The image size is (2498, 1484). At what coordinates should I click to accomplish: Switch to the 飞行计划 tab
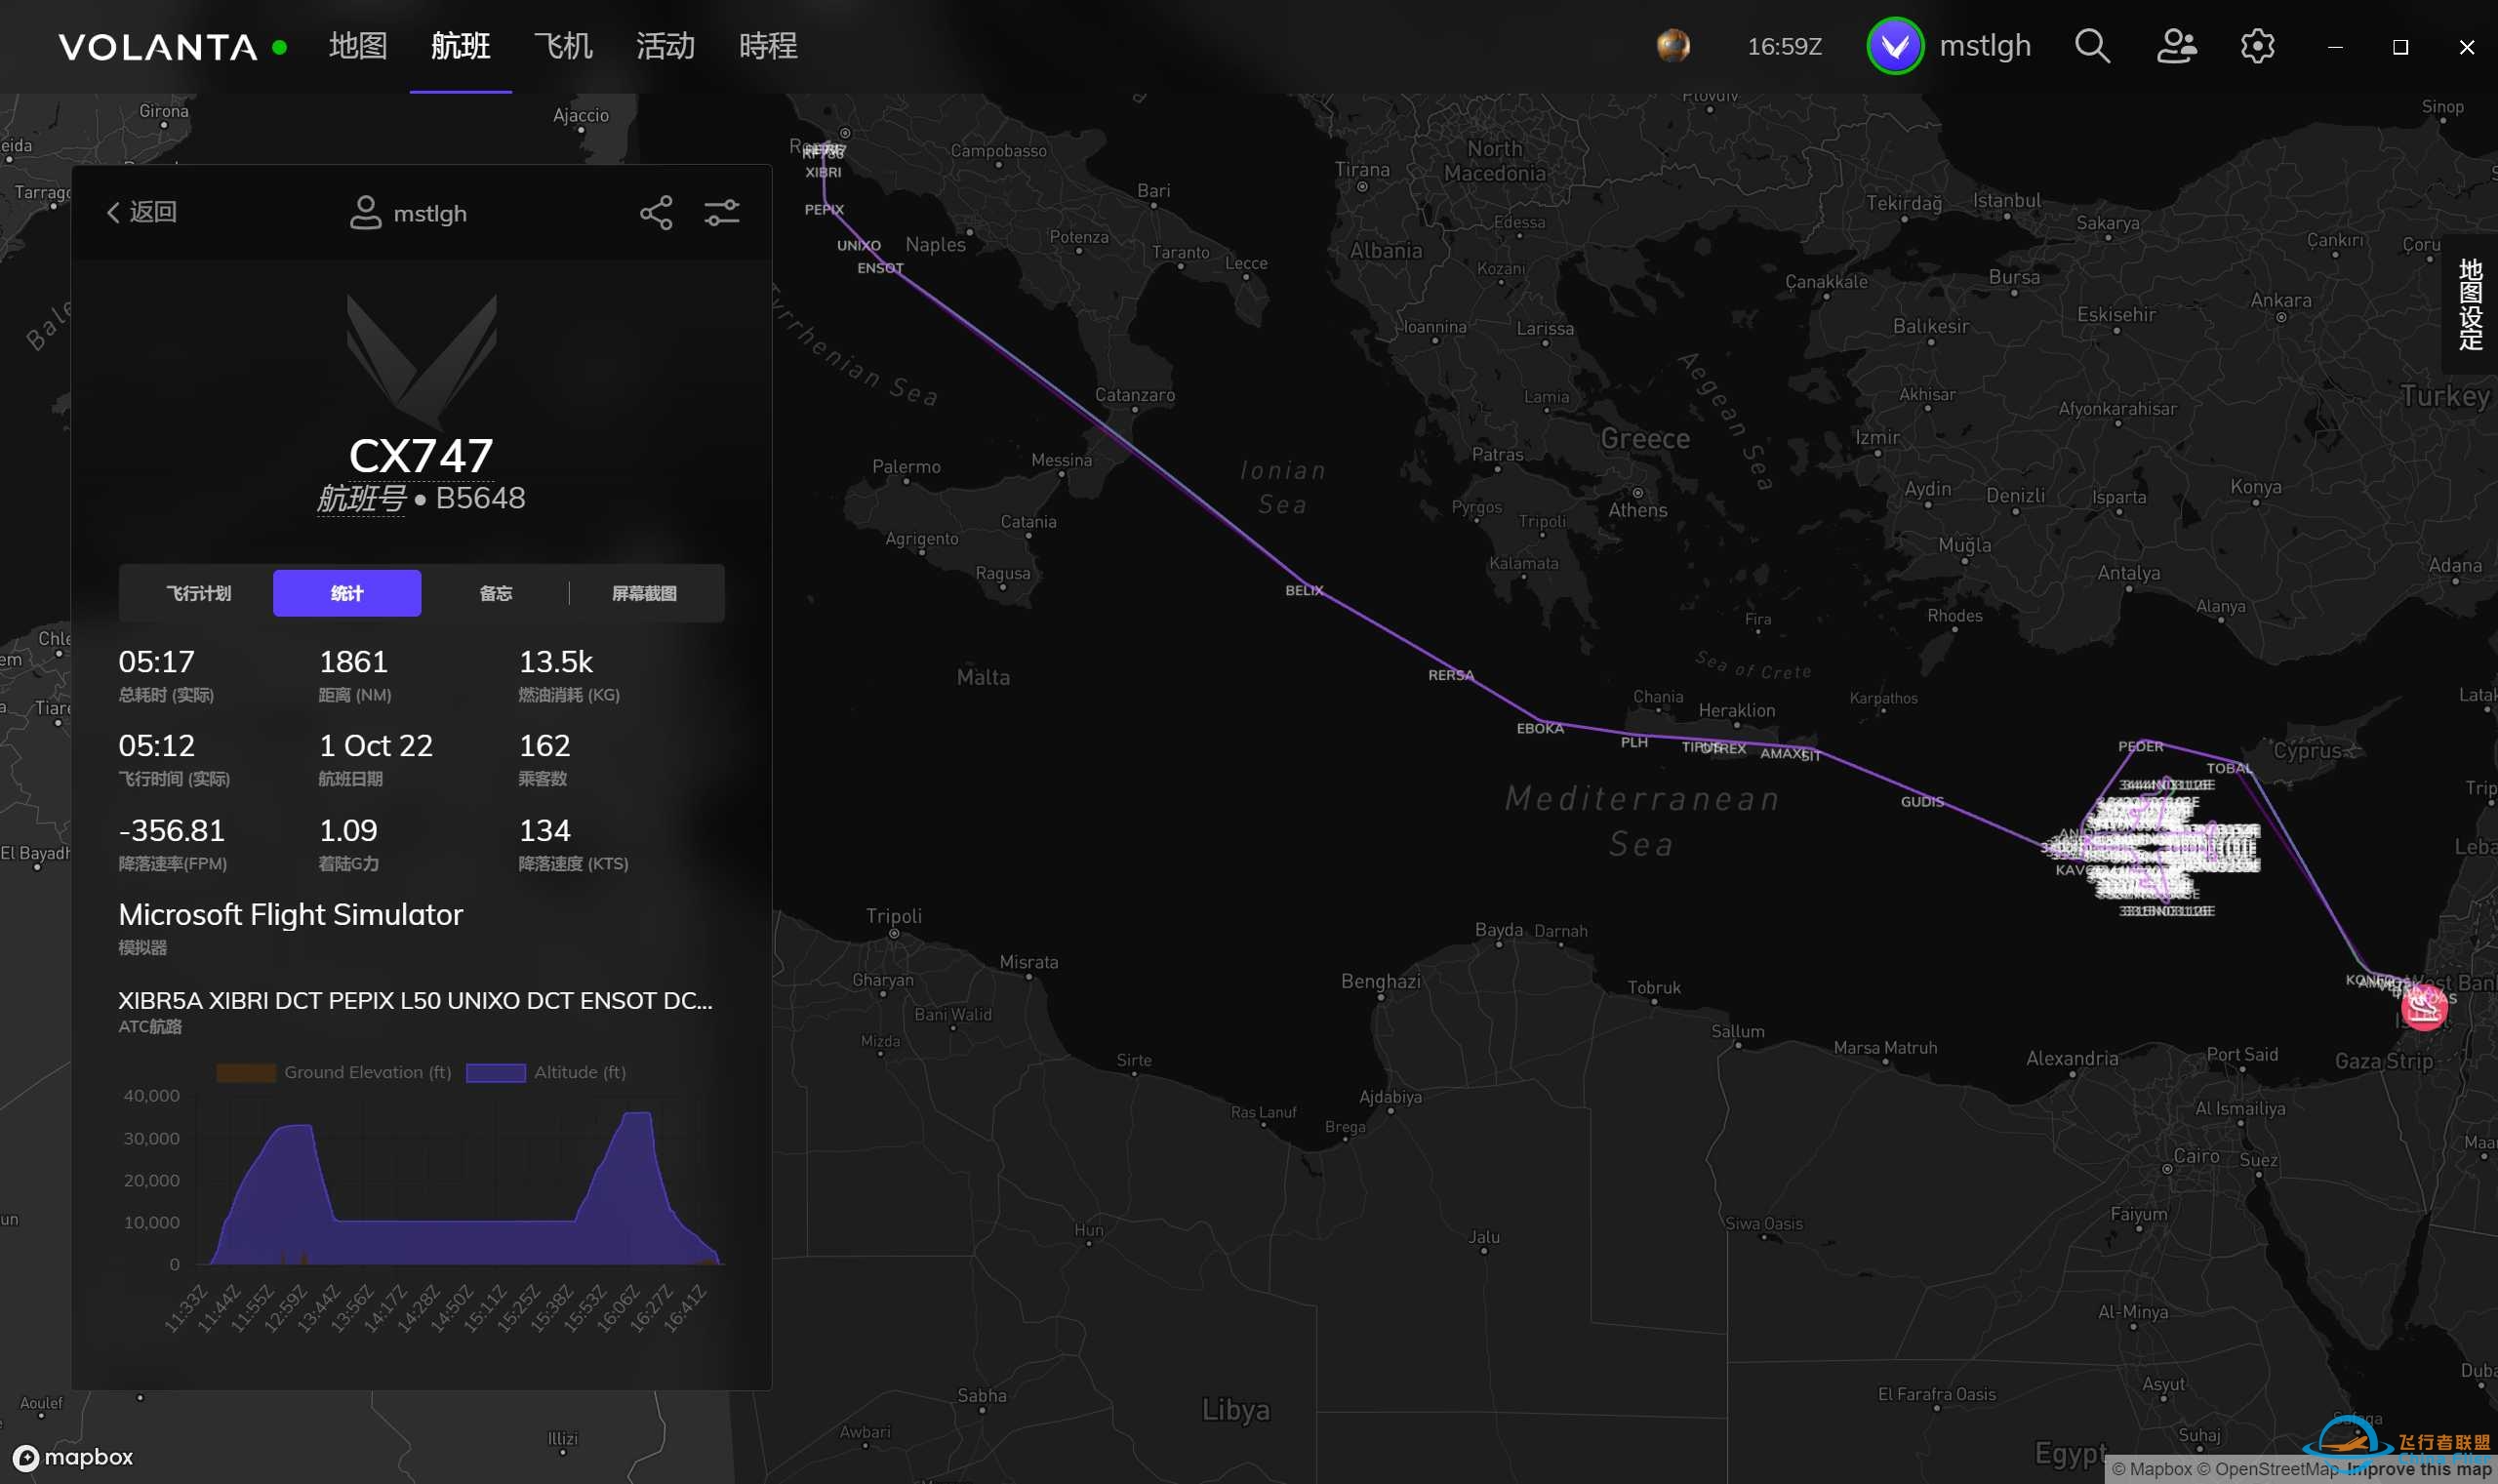coord(198,593)
